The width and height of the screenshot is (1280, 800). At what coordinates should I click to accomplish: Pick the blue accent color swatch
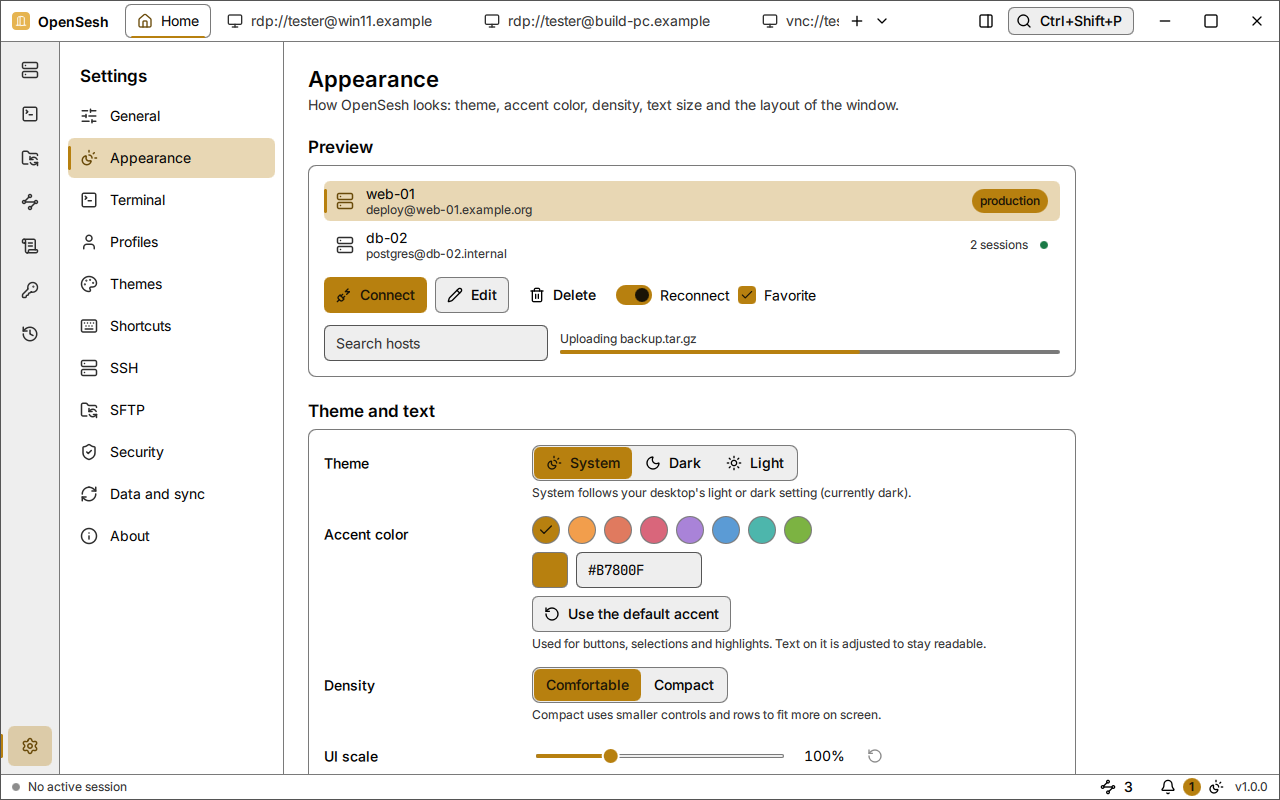point(726,530)
